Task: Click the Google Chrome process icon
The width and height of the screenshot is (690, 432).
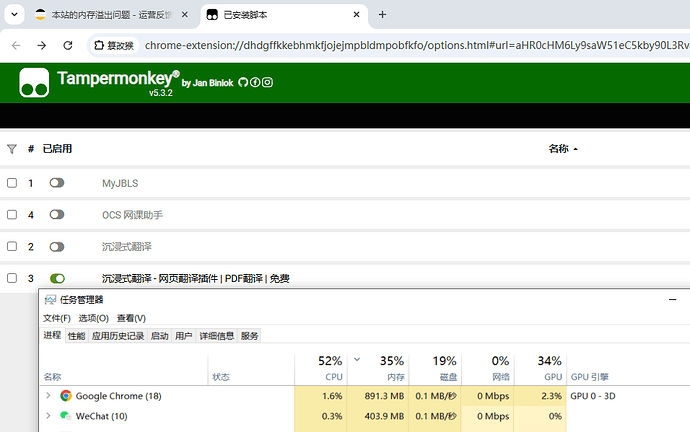Action: pos(66,395)
